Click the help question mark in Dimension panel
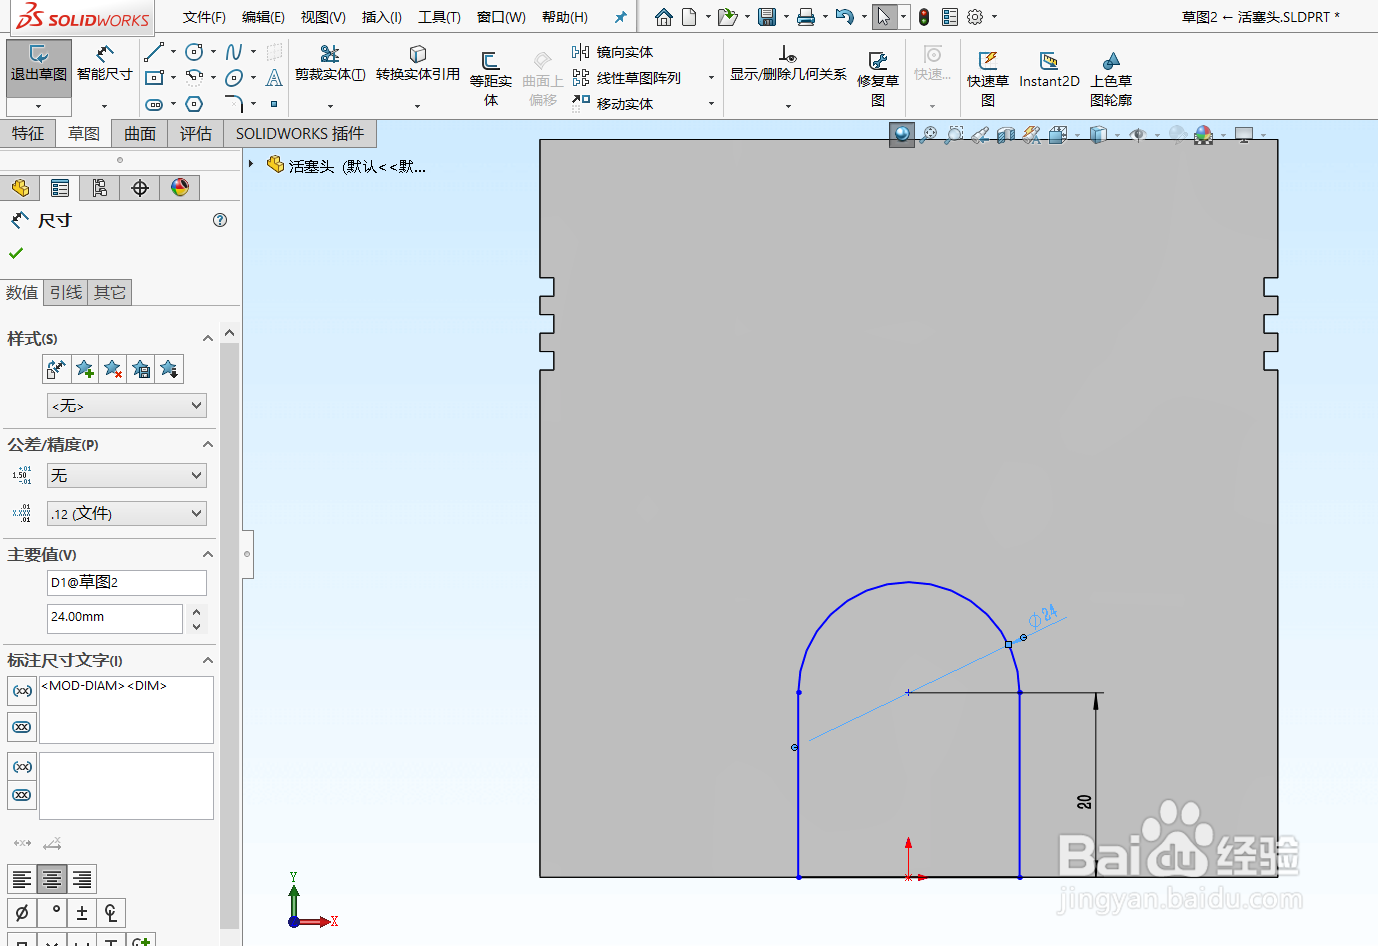This screenshot has height=946, width=1378. [219, 220]
